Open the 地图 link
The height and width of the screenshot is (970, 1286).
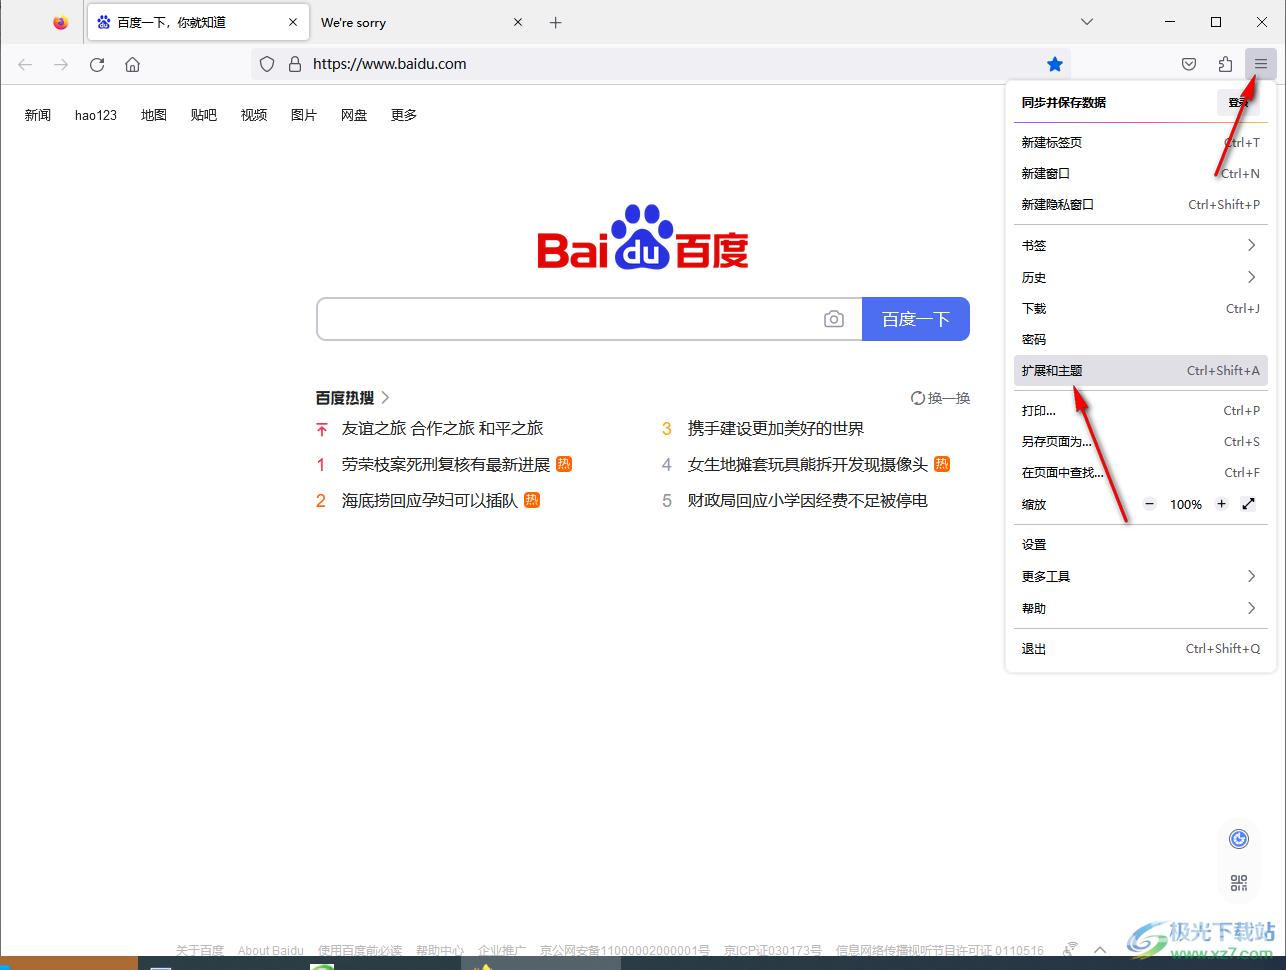(154, 115)
